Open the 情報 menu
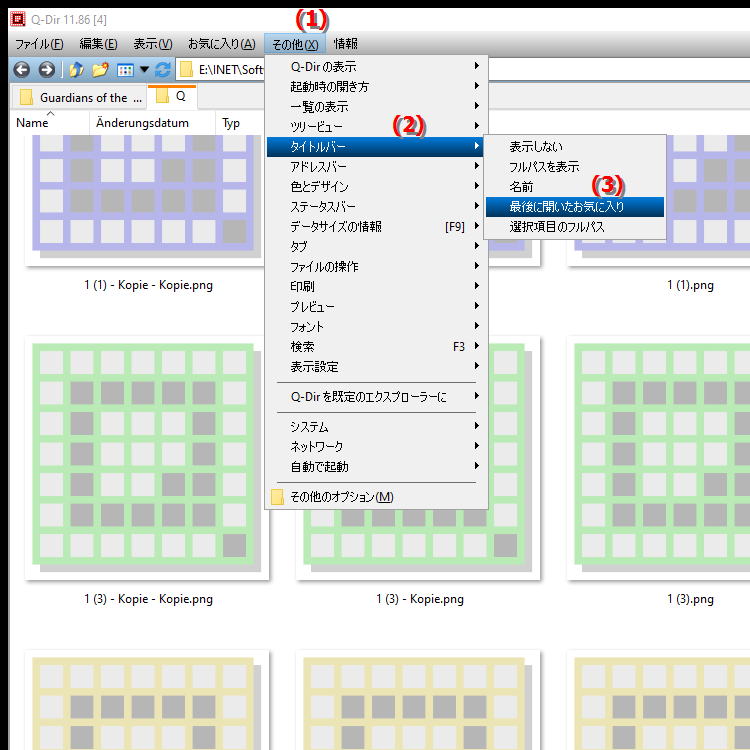This screenshot has height=750, width=750. (x=345, y=44)
